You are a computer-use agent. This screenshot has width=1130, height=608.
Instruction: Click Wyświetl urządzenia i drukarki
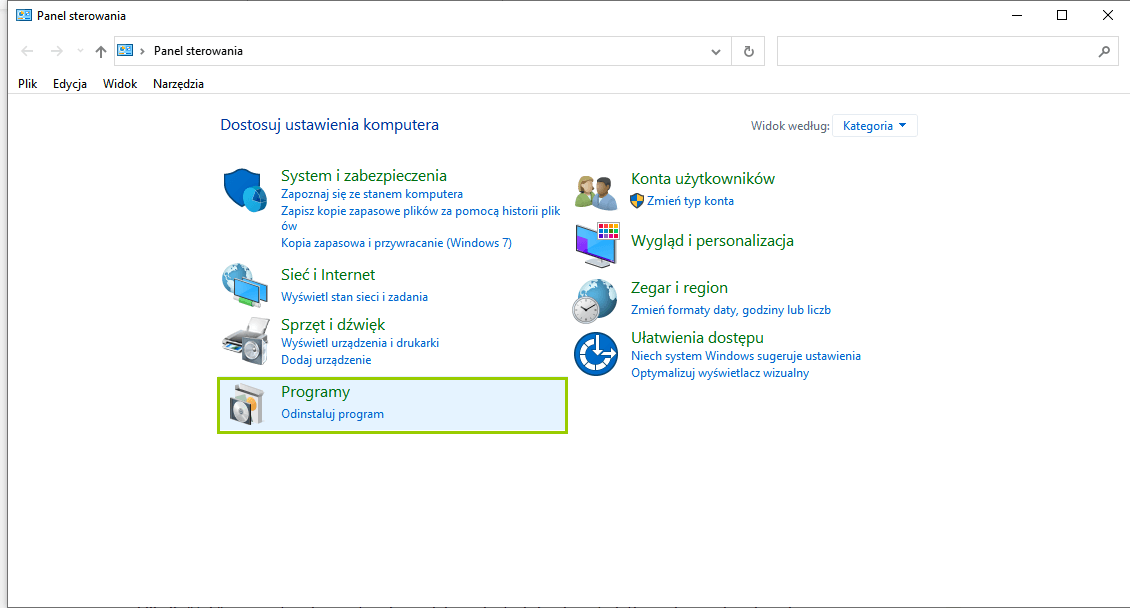coord(360,343)
